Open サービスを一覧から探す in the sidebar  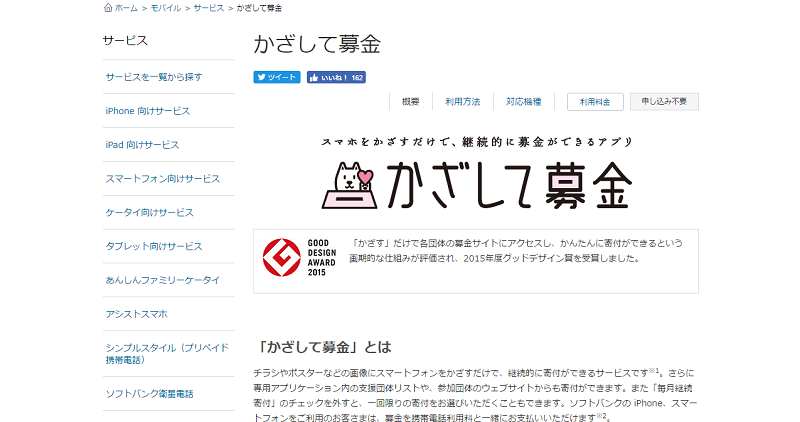point(154,77)
